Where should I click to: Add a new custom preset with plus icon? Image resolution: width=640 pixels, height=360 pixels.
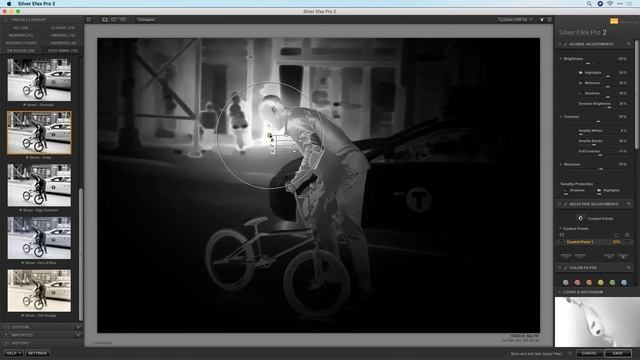click(x=78, y=327)
